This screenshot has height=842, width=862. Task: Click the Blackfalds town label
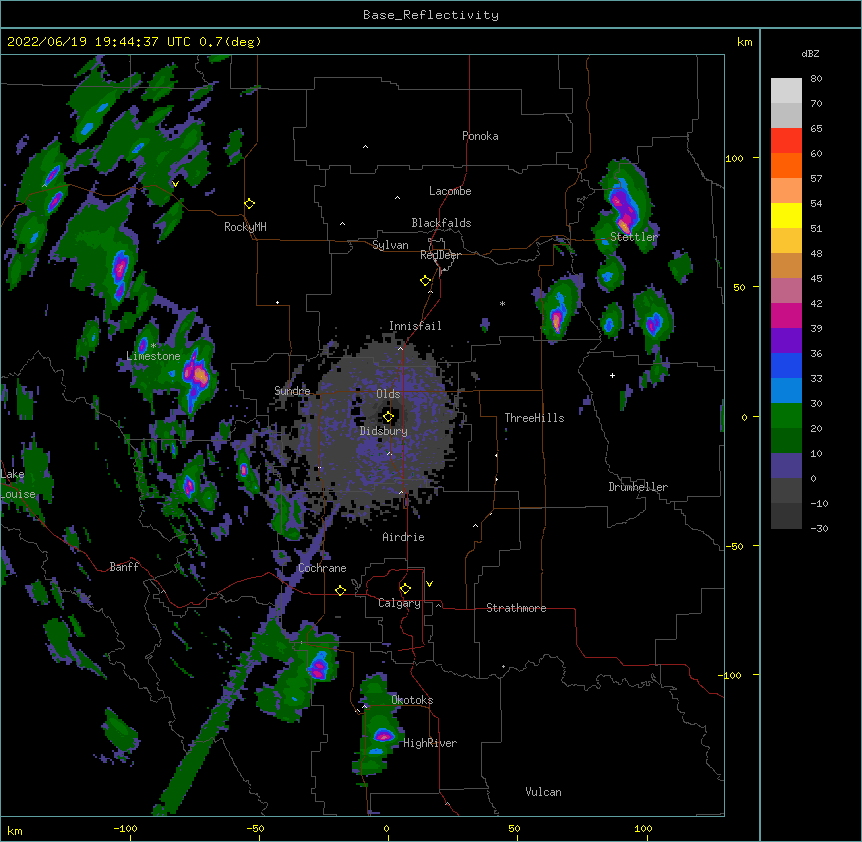(441, 223)
